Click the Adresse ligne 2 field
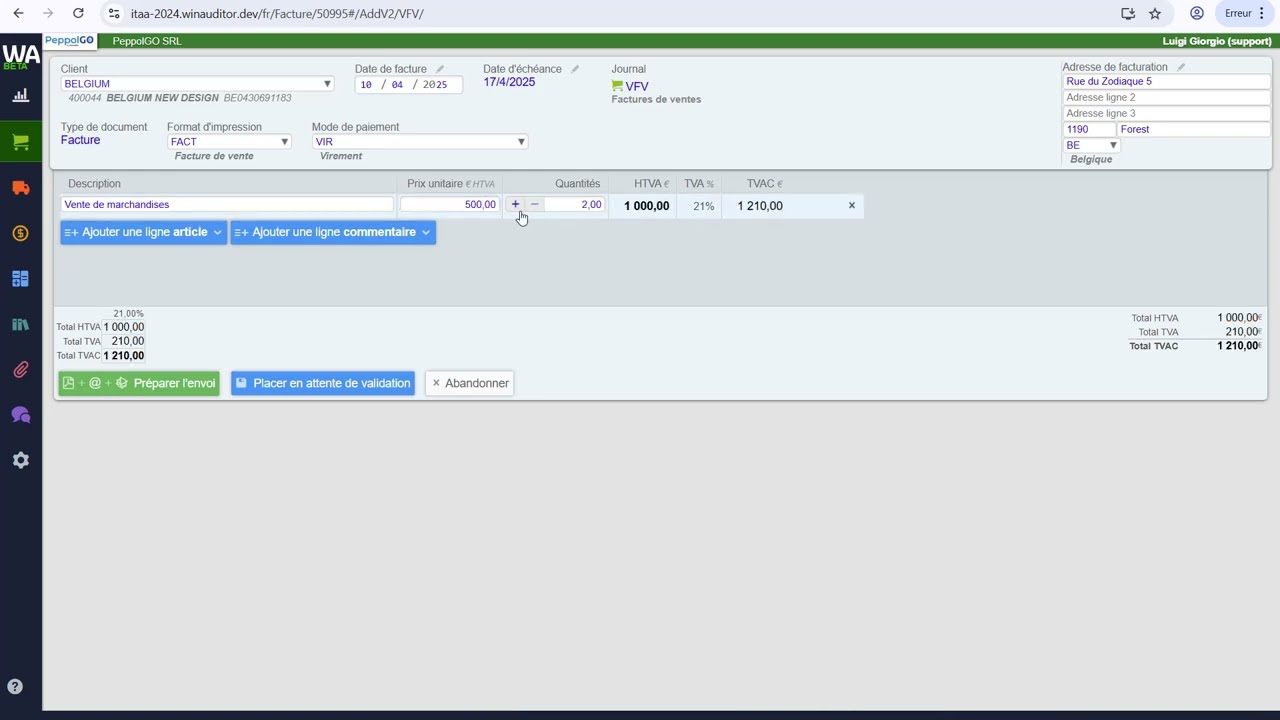The width and height of the screenshot is (1280, 720). click(1166, 98)
